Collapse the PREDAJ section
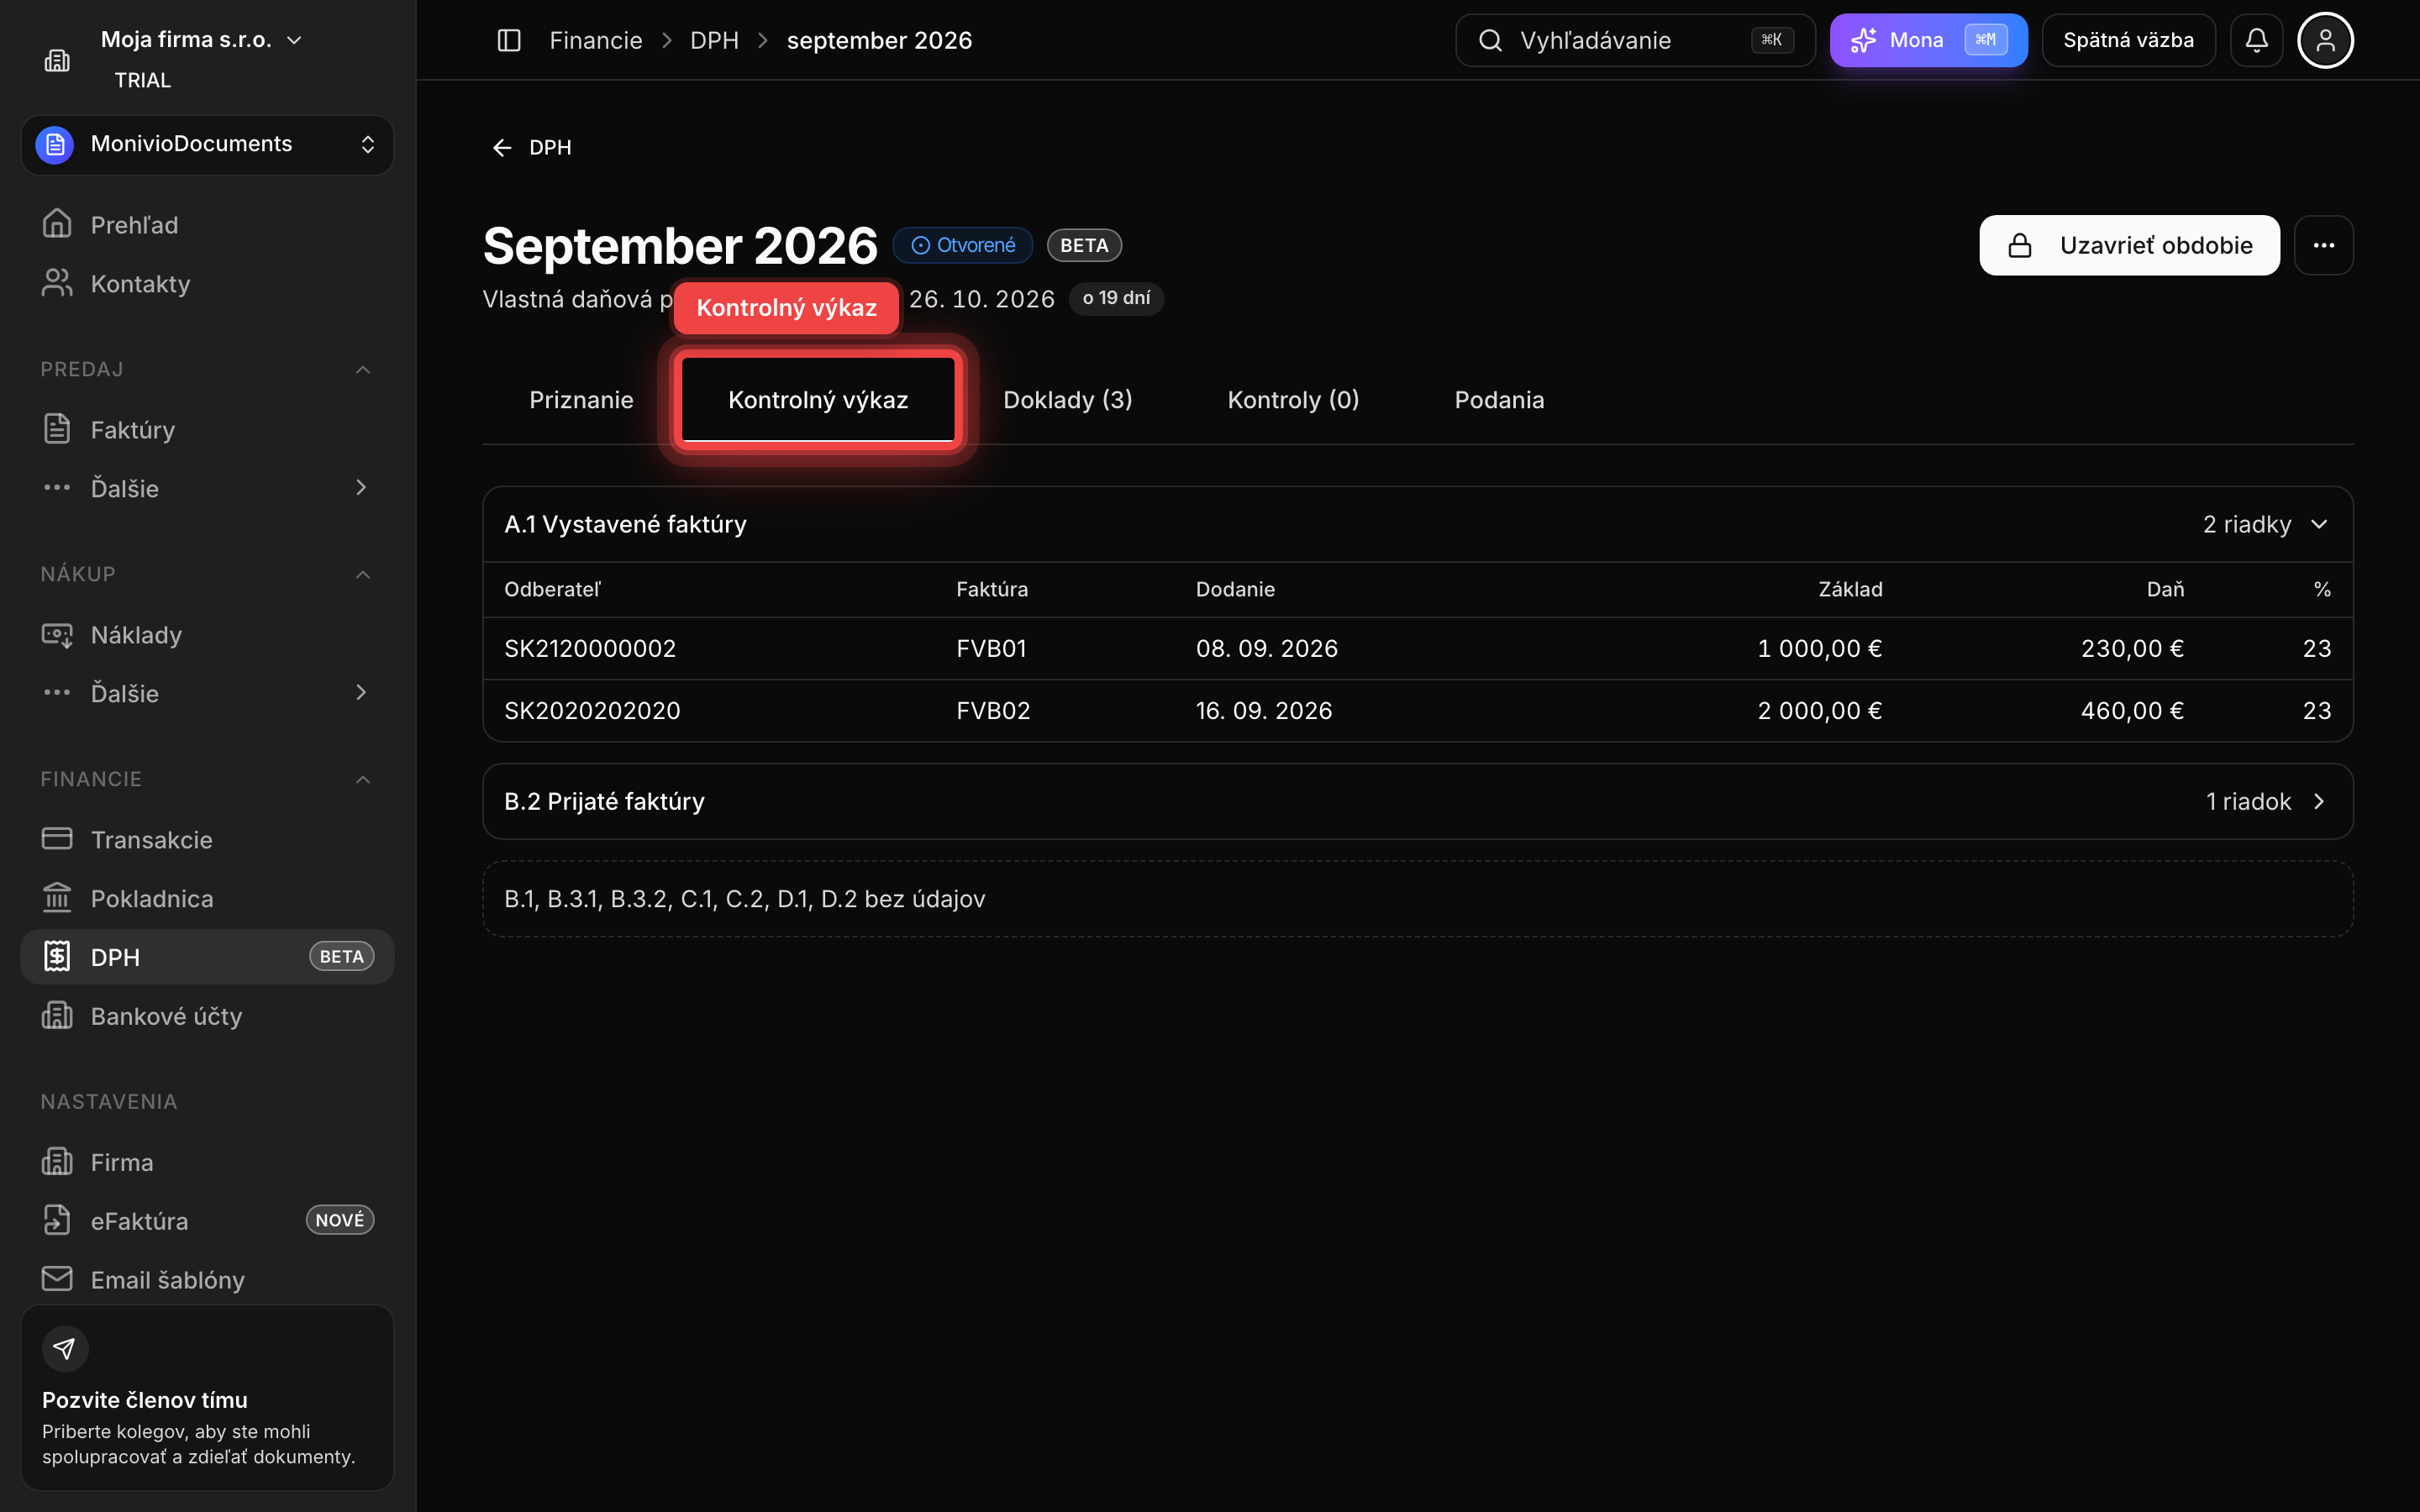The image size is (2420, 1512). pyautogui.click(x=363, y=370)
